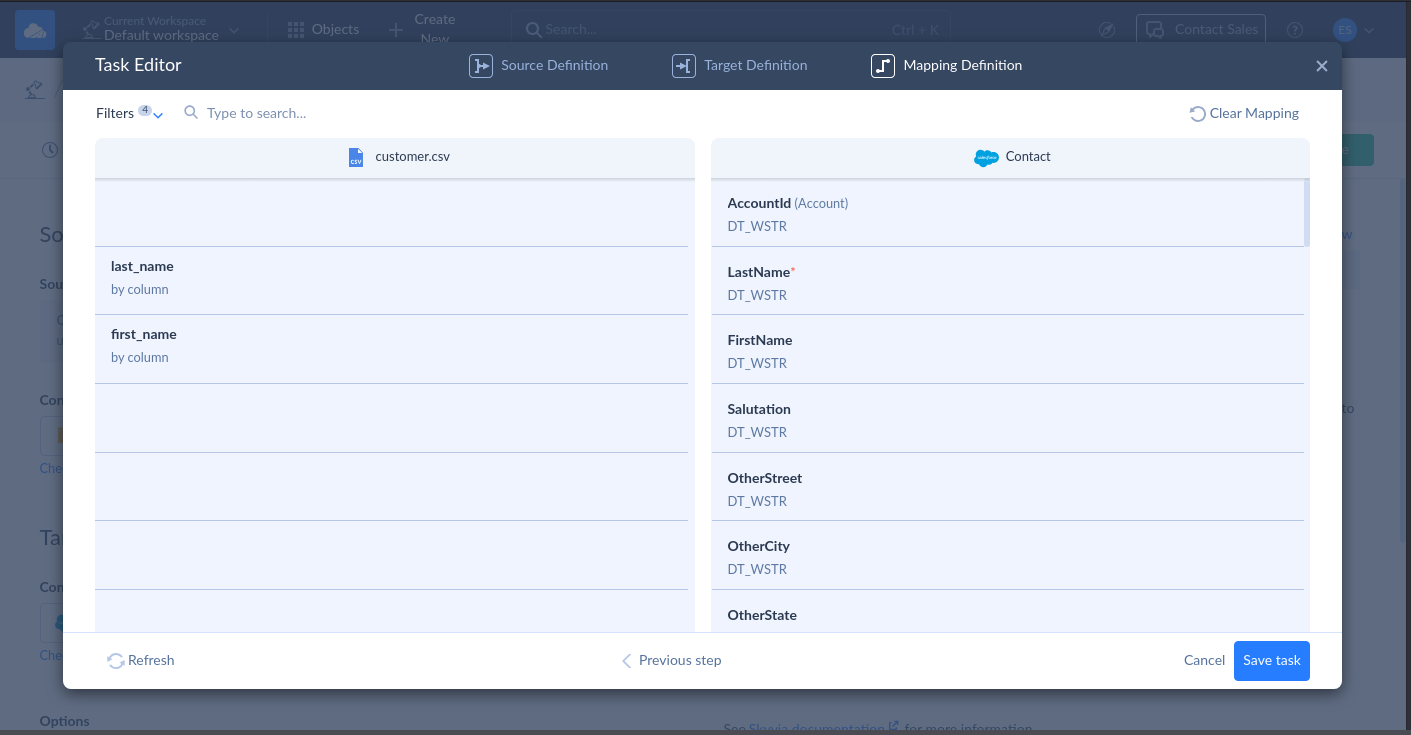Click the customer.csv file icon
The image size is (1411, 735).
click(357, 157)
